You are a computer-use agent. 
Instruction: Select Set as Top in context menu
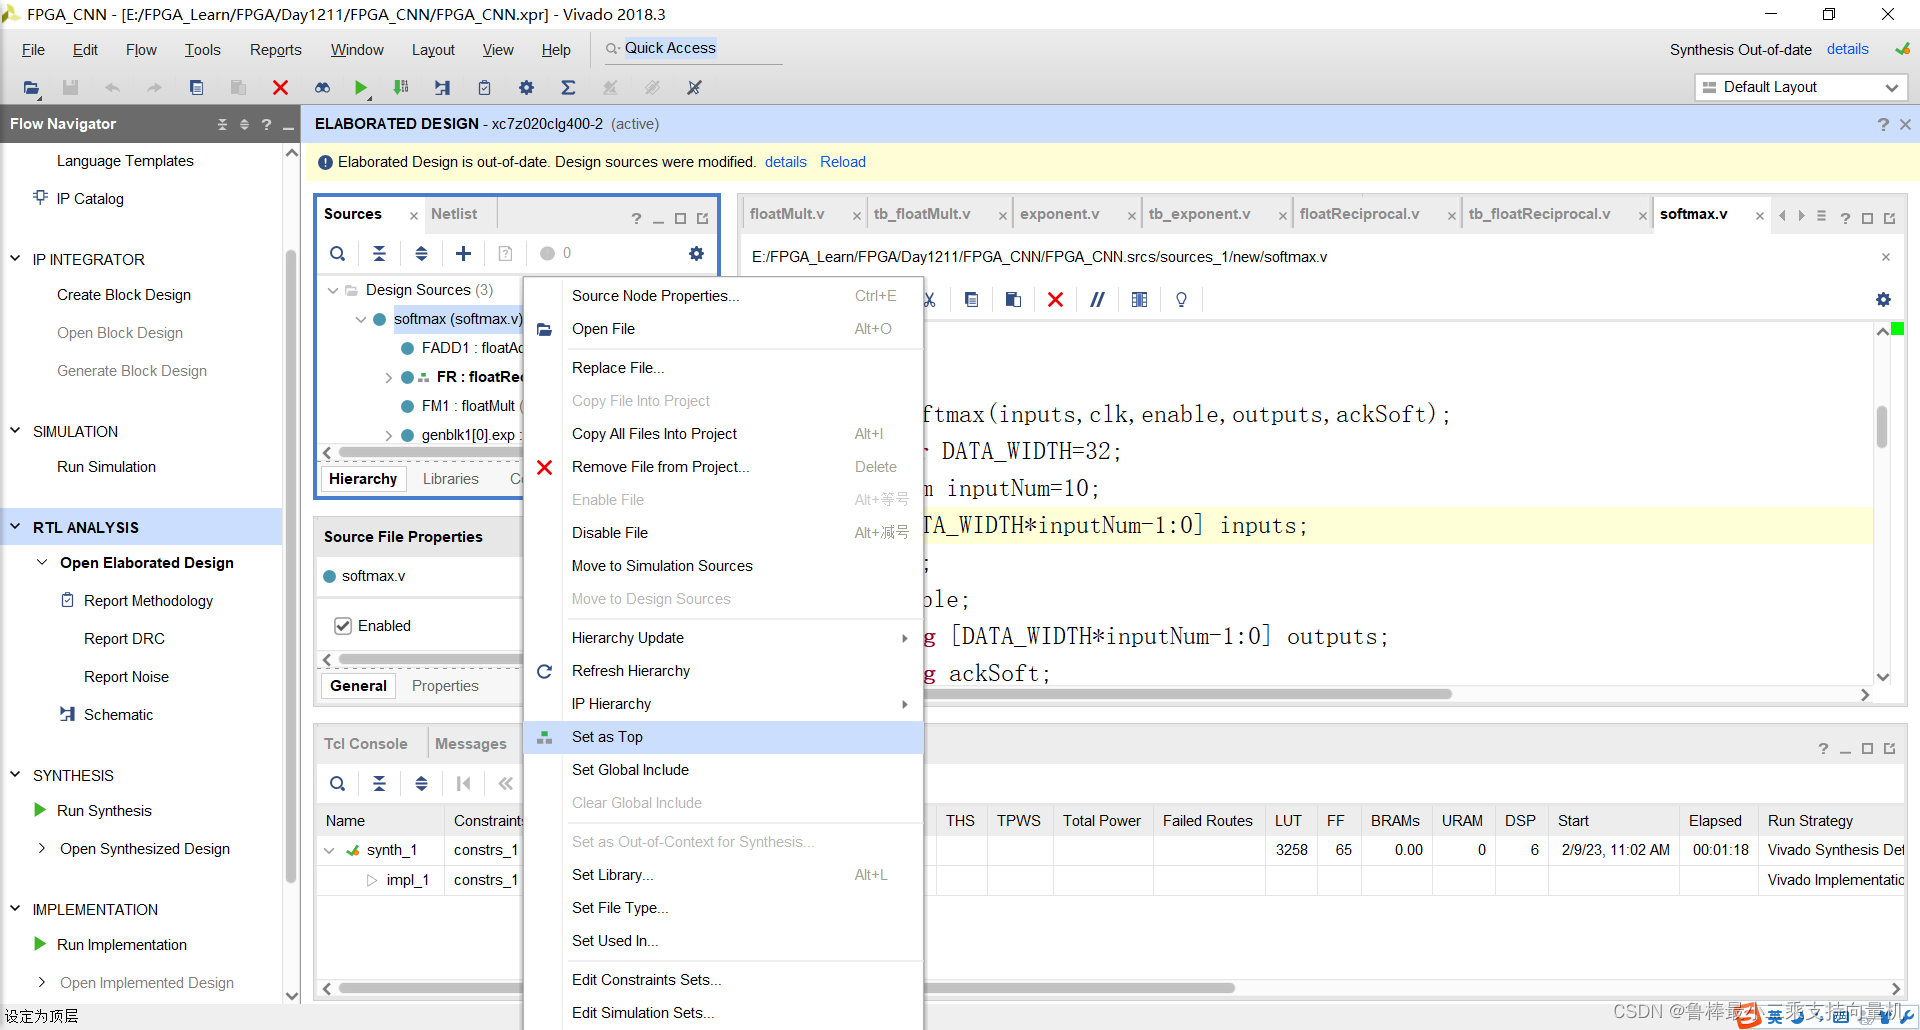722,737
